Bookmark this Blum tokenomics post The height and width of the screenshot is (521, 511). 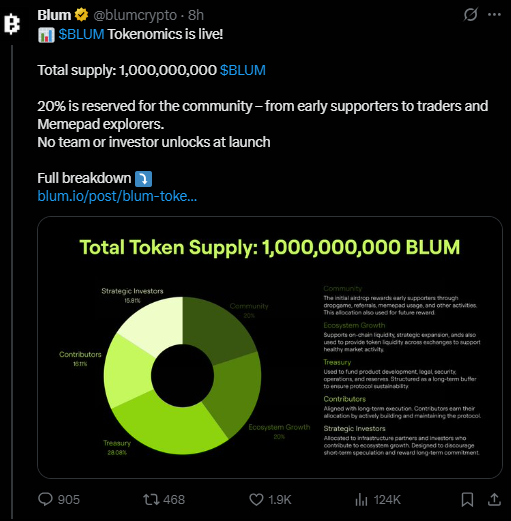pos(467,499)
